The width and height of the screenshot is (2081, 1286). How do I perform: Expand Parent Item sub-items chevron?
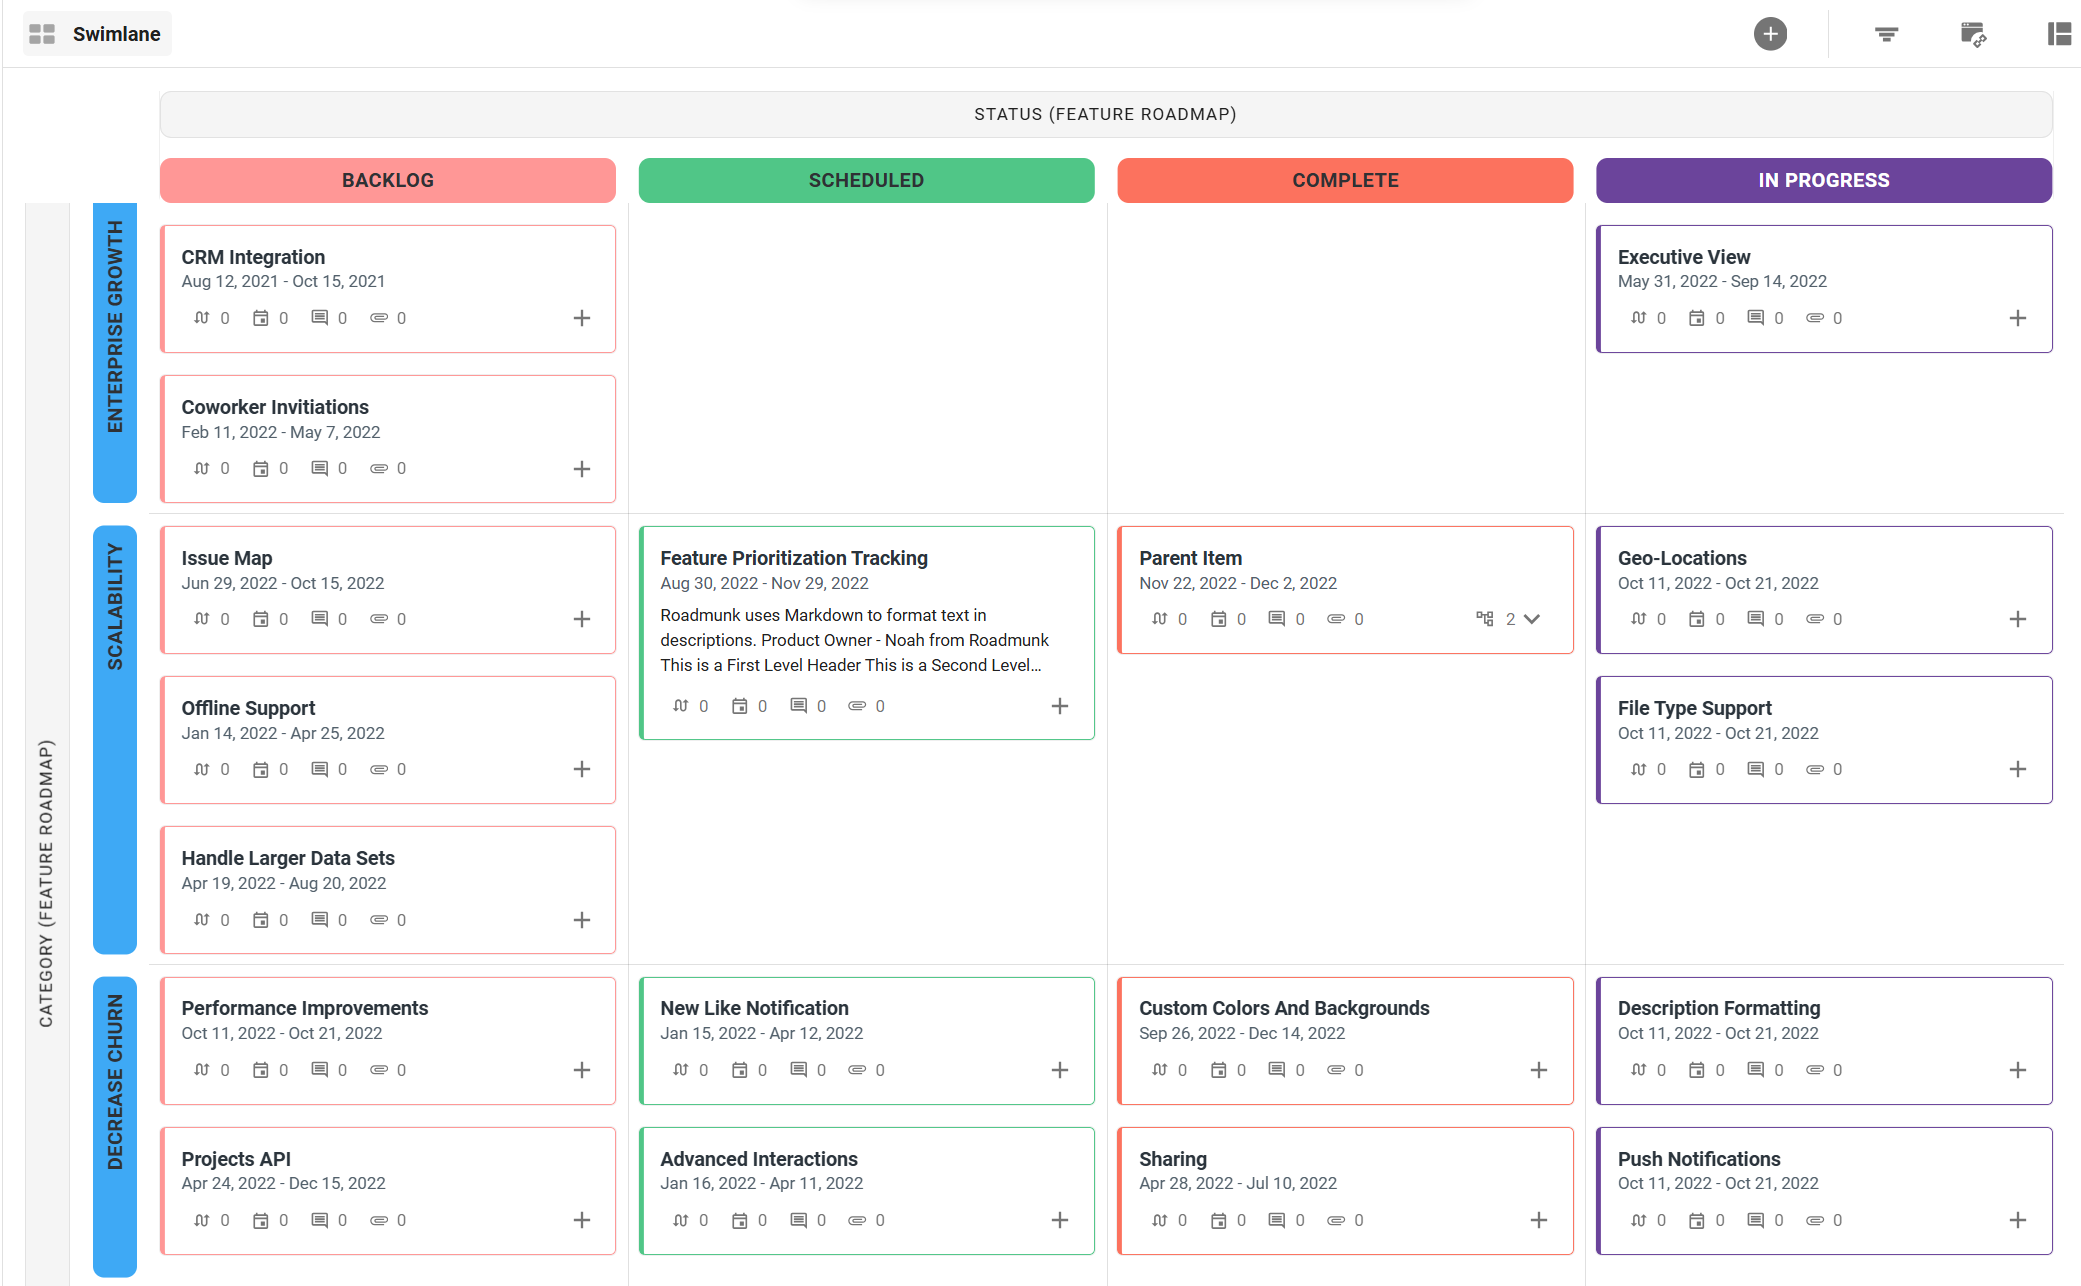(x=1532, y=619)
